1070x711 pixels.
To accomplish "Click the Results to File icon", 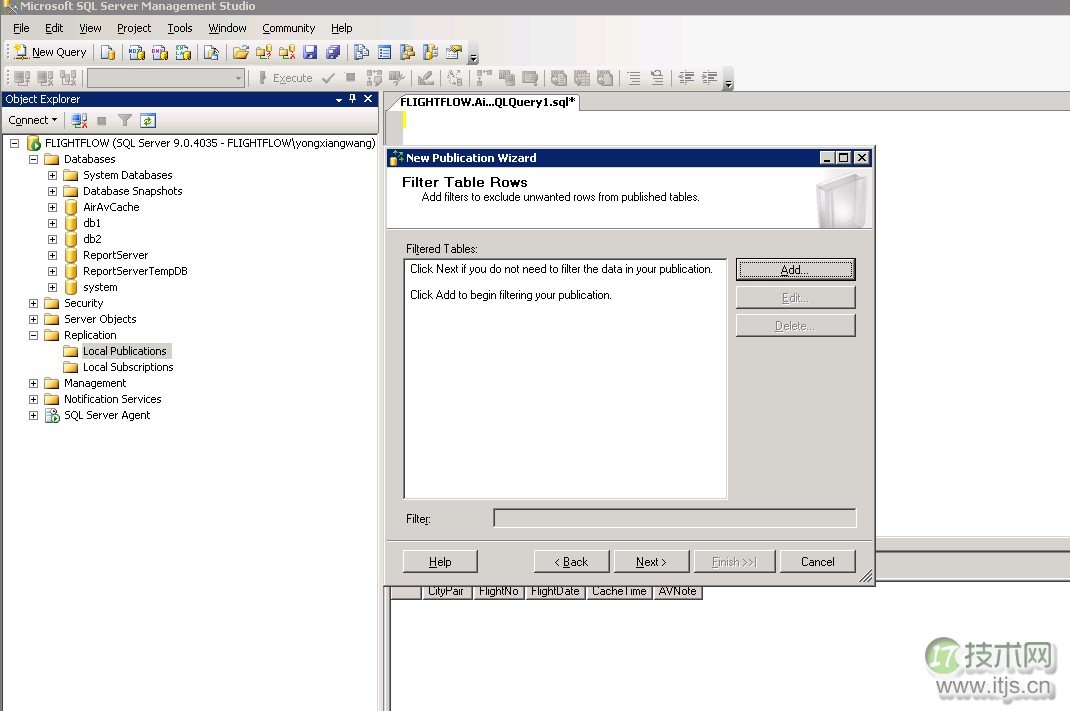I will coord(605,78).
